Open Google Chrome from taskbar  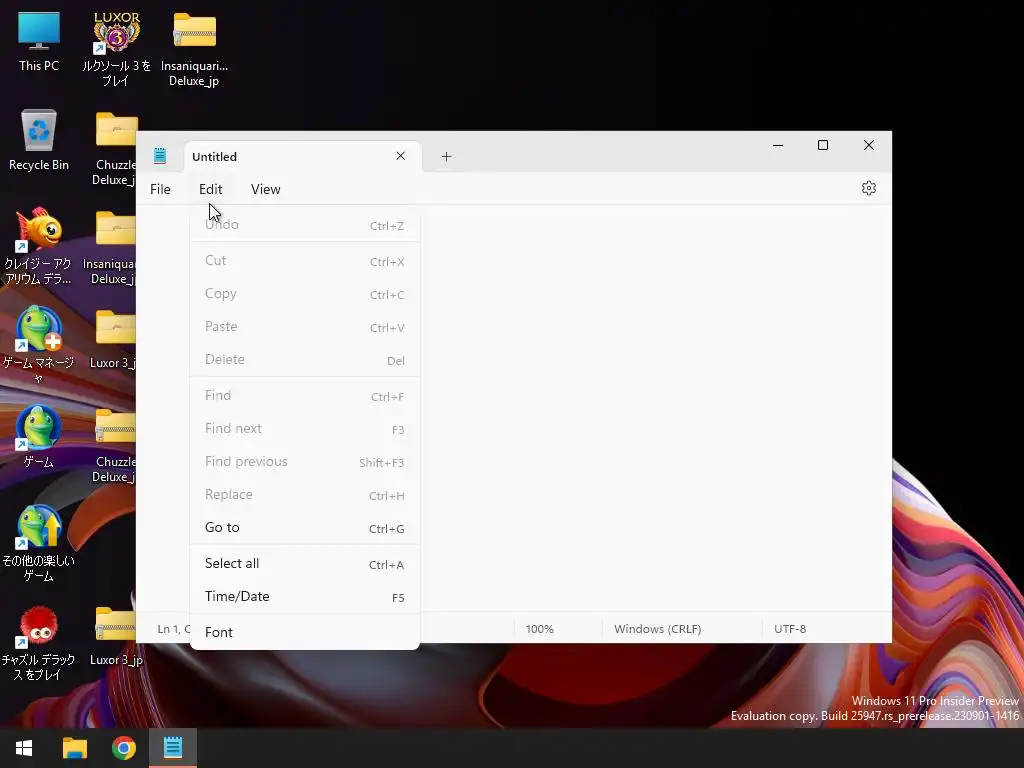tap(123, 748)
